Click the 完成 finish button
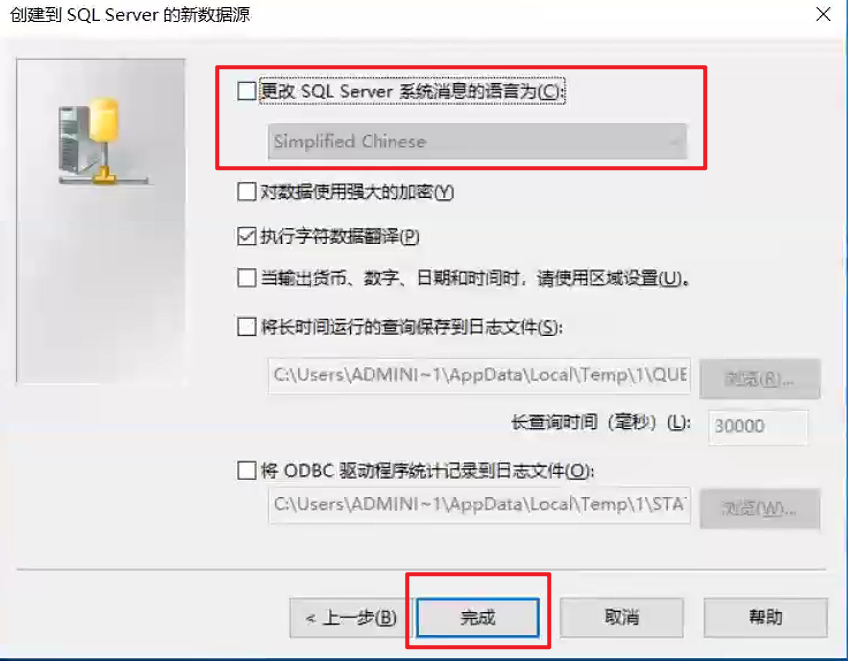Image resolution: width=848 pixels, height=661 pixels. coord(478,617)
